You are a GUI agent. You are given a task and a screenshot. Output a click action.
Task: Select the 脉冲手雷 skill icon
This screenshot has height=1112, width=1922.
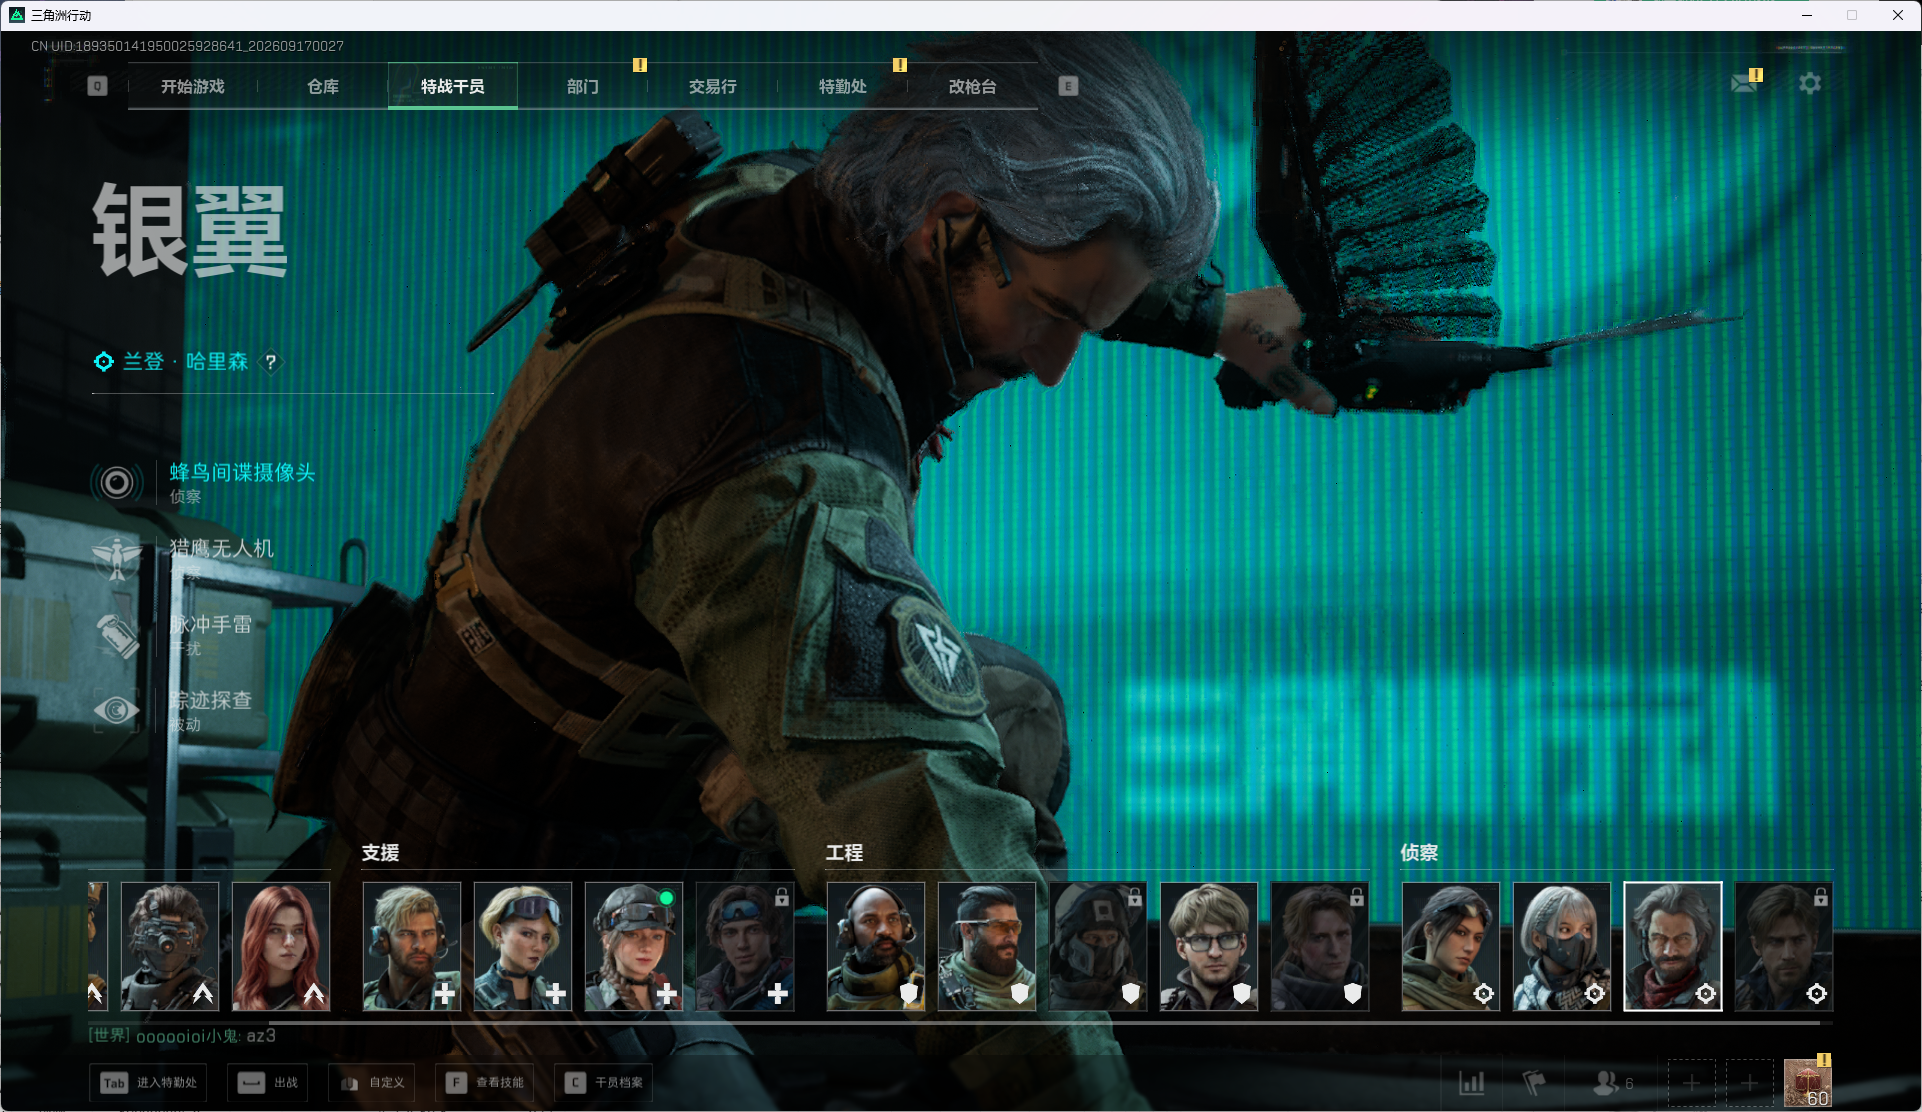coord(117,635)
